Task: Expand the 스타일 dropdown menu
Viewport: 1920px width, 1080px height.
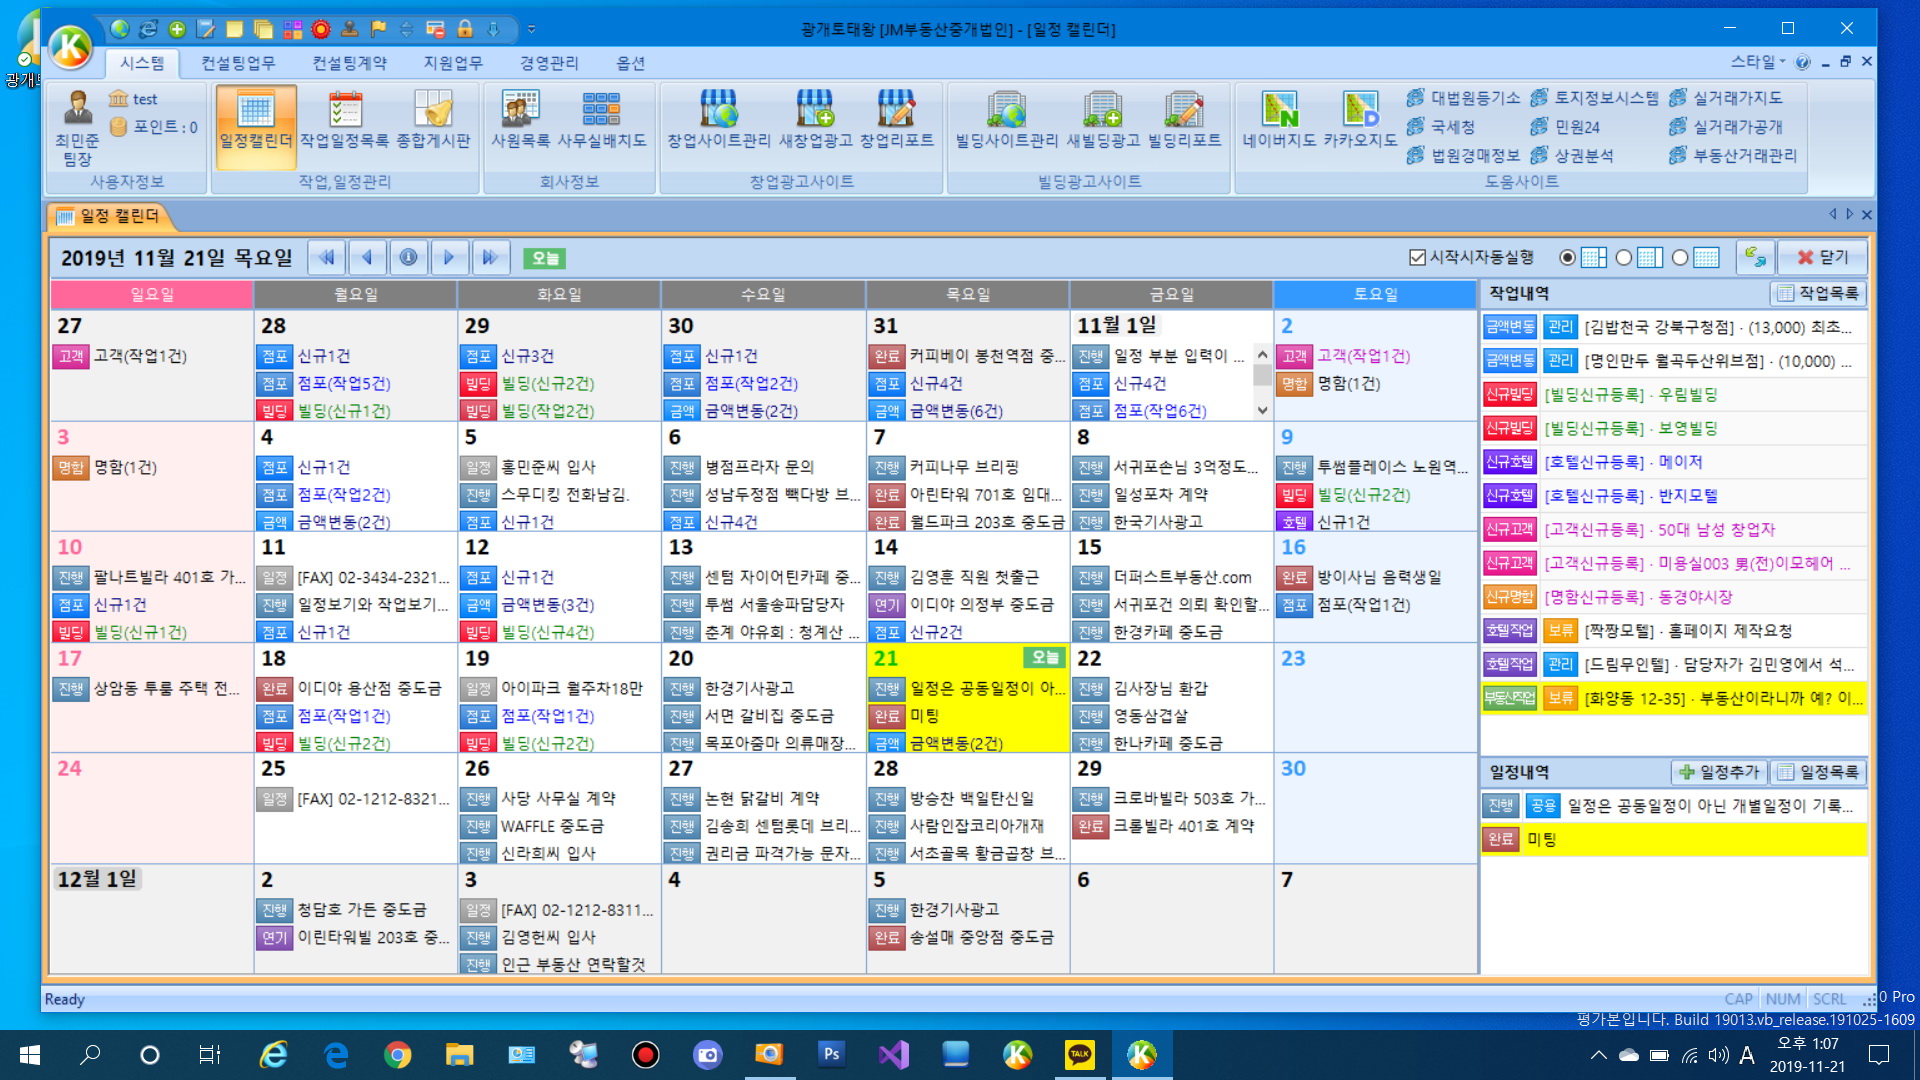Action: click(1758, 62)
